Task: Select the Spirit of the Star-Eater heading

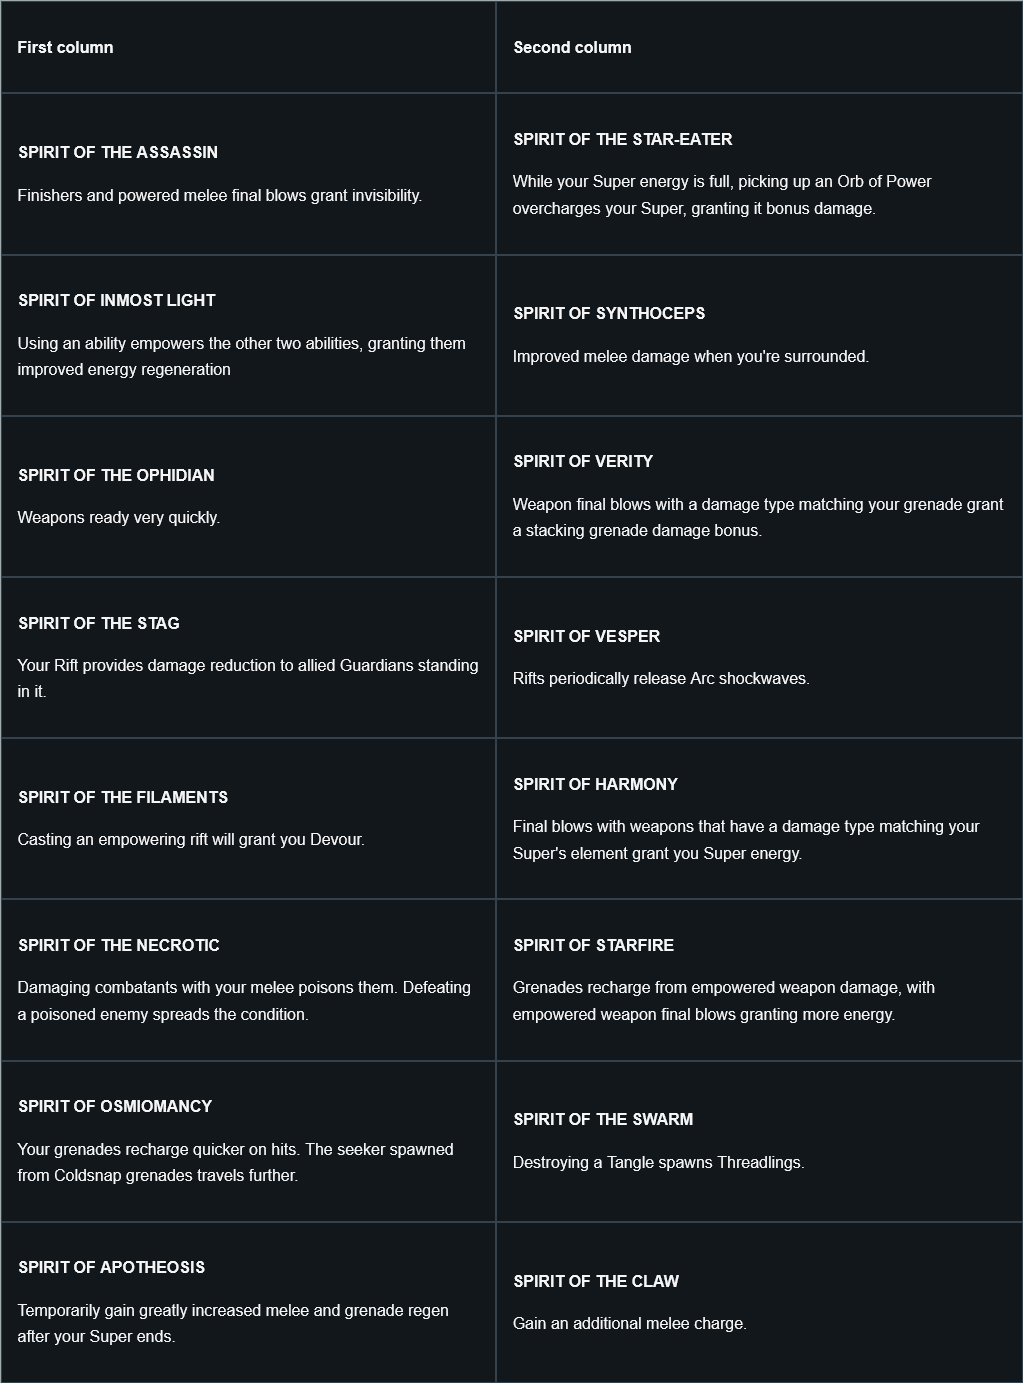Action: (x=623, y=139)
